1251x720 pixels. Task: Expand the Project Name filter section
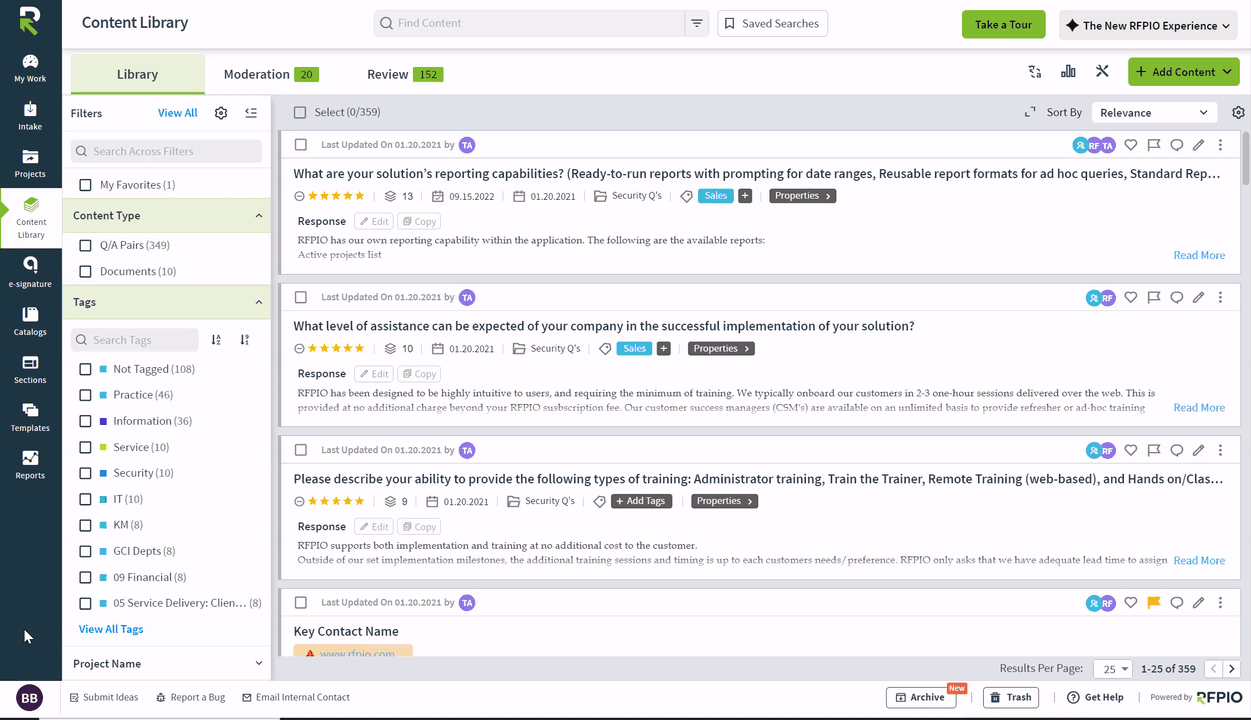coord(259,664)
